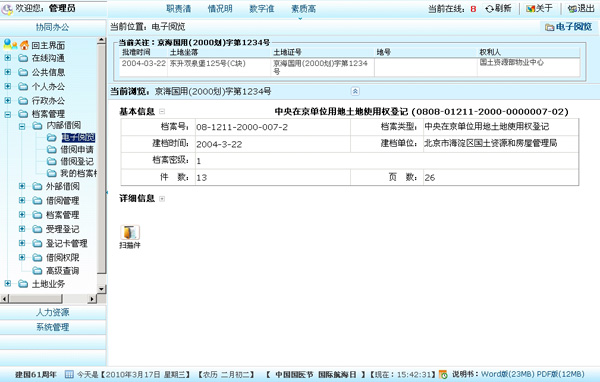Toggle the 详细信息 section expand box
The image size is (600, 382).
(x=162, y=199)
